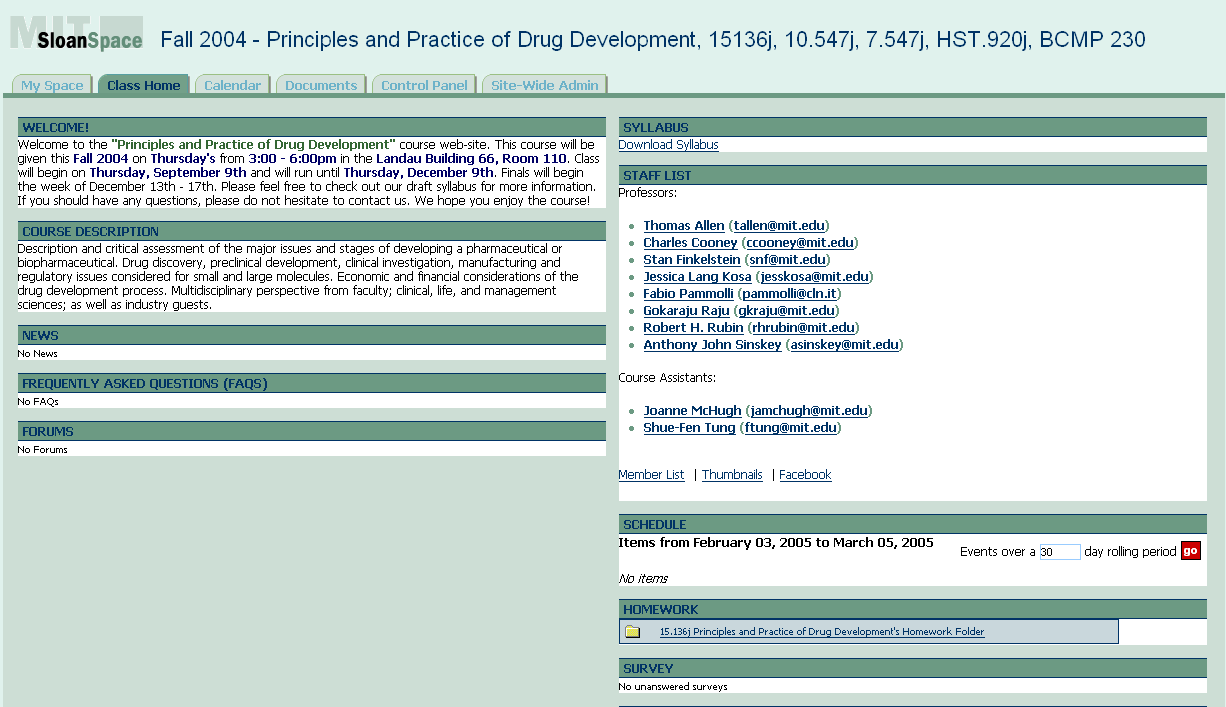The image size is (1226, 707).
Task: Open course assistant Joanne McHugh's profile
Action: tap(692, 411)
